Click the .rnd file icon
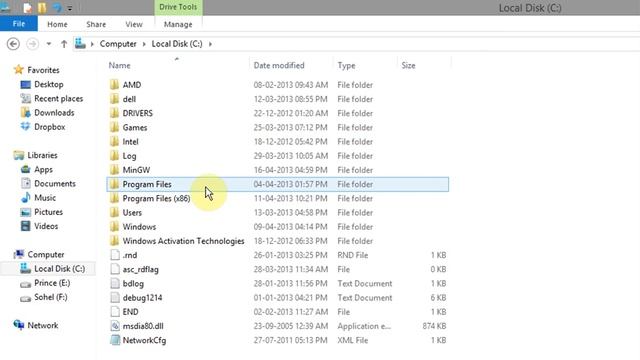This screenshot has width=640, height=360. [x=115, y=255]
